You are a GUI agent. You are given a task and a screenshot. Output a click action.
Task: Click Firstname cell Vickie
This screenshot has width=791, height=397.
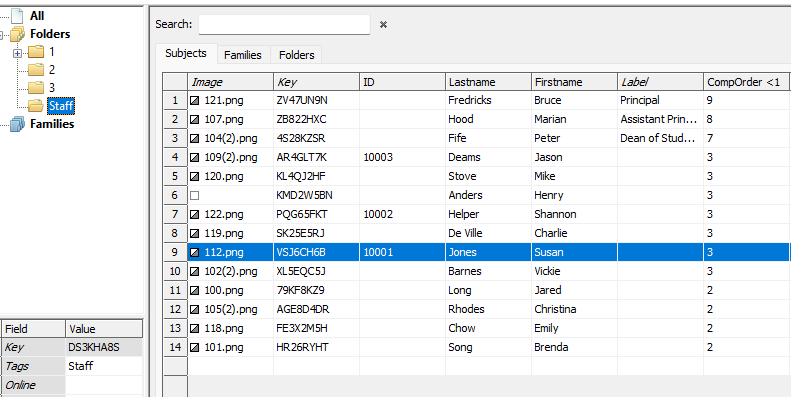[574, 271]
